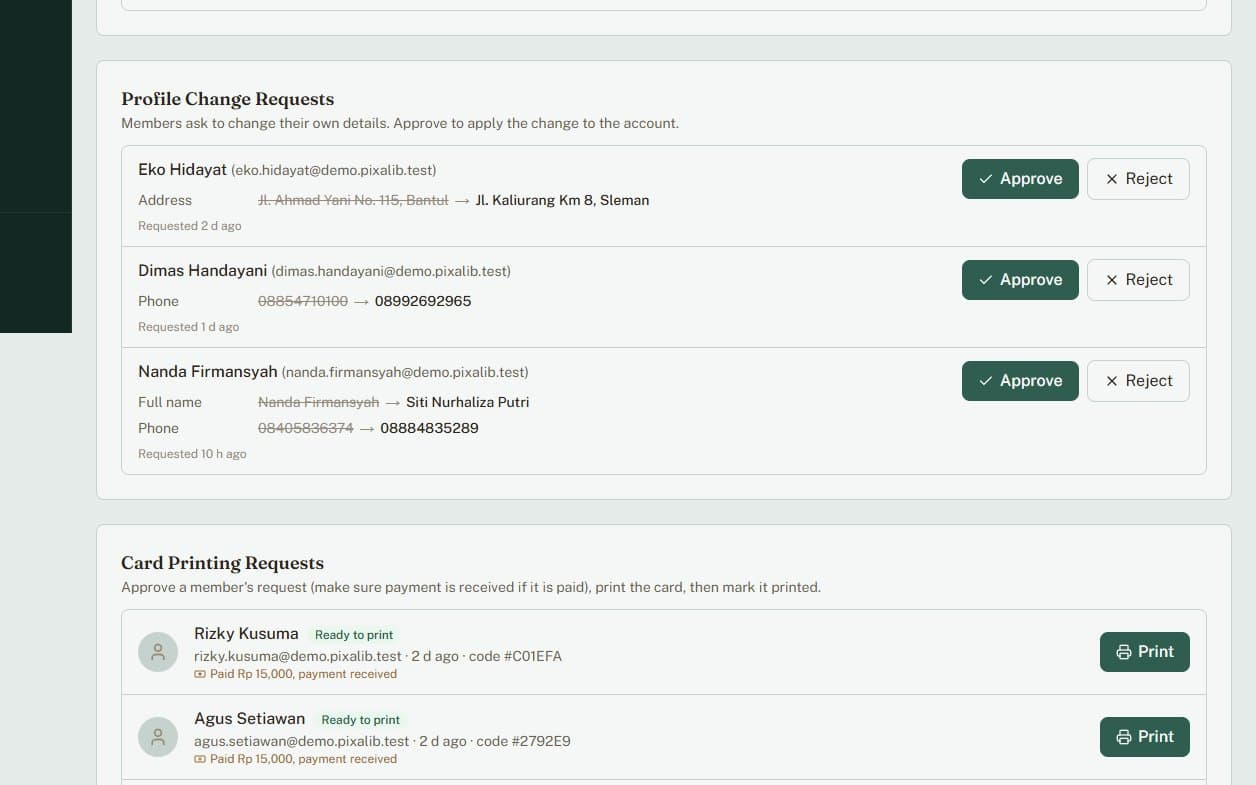Click Agus Setiawan's name

click(x=249, y=719)
